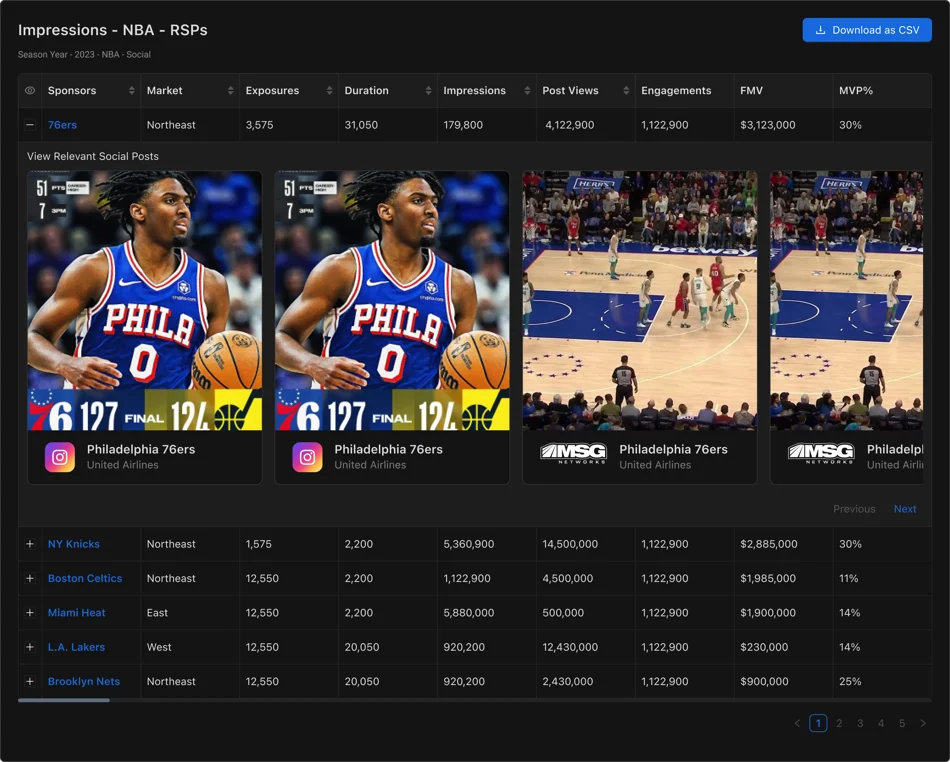Viewport: 950px width, 762px height.
Task: Click Miami Heat post views 500,000
Action: click(x=563, y=612)
